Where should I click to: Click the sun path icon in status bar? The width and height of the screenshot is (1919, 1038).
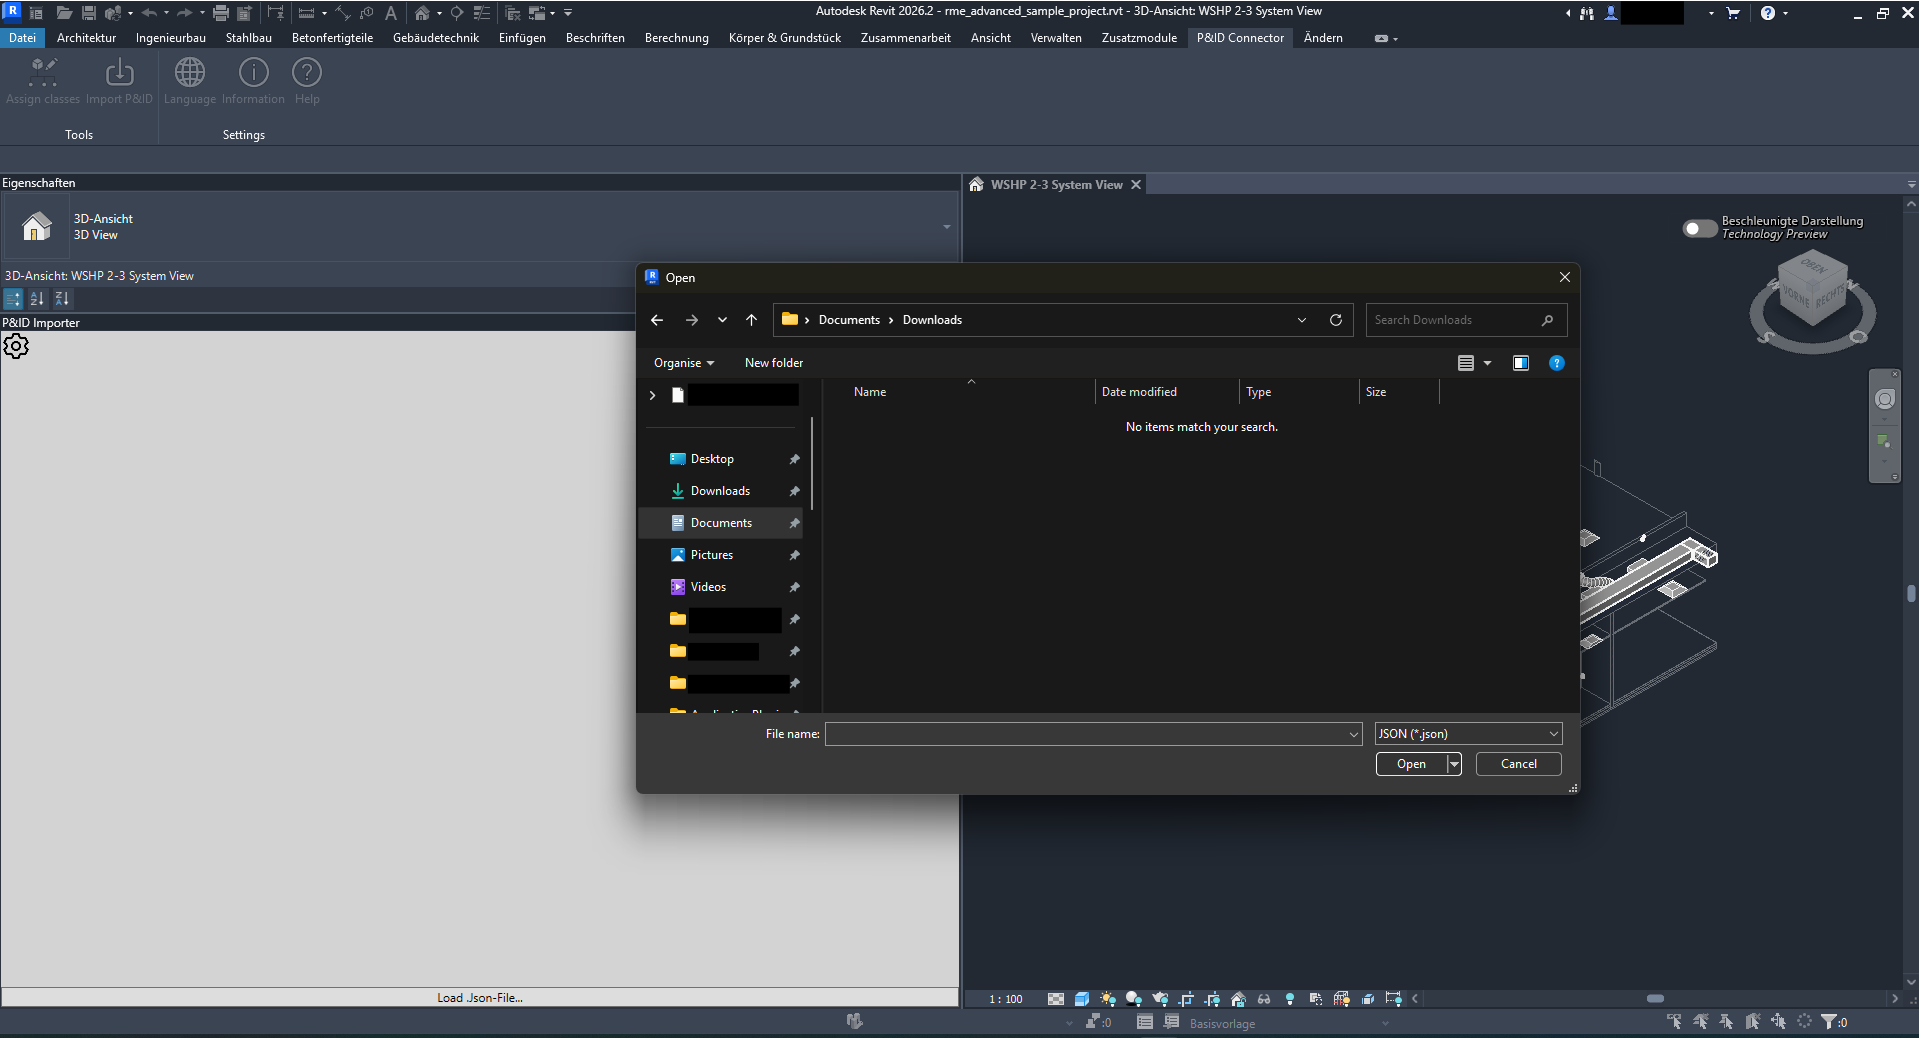pyautogui.click(x=1107, y=999)
